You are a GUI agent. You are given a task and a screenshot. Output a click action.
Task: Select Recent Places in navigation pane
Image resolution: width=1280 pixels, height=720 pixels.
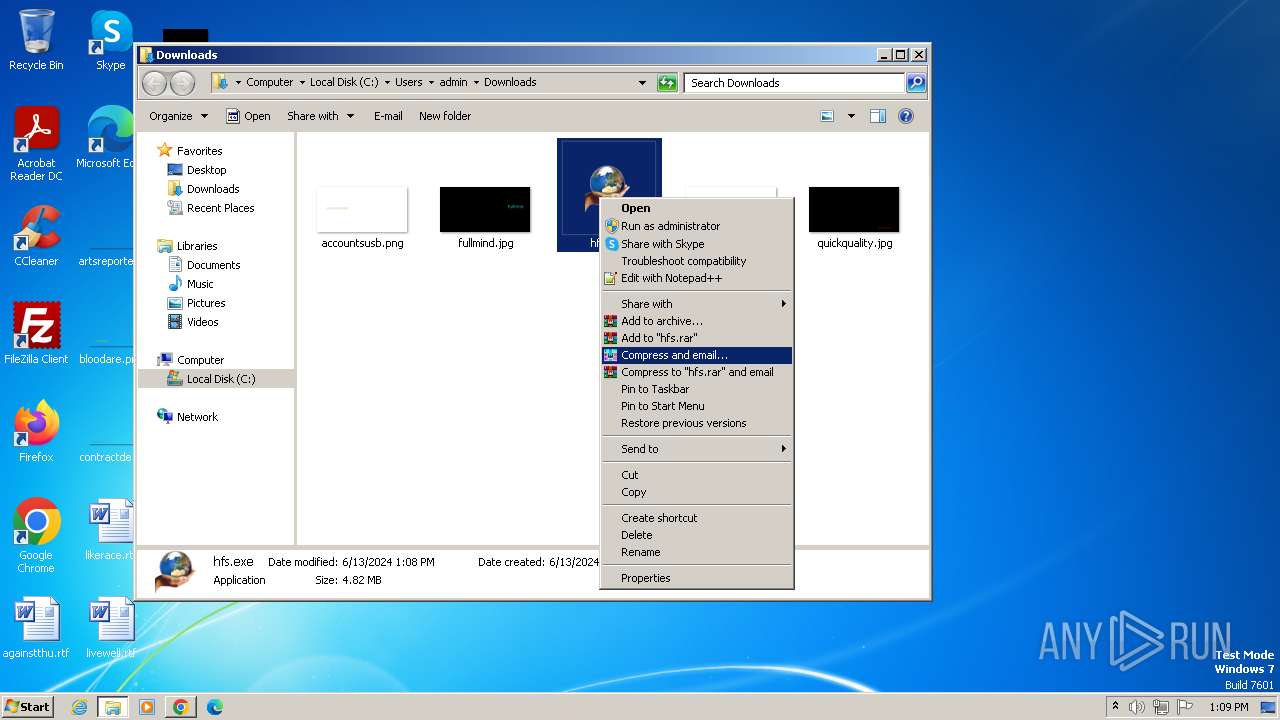220,208
